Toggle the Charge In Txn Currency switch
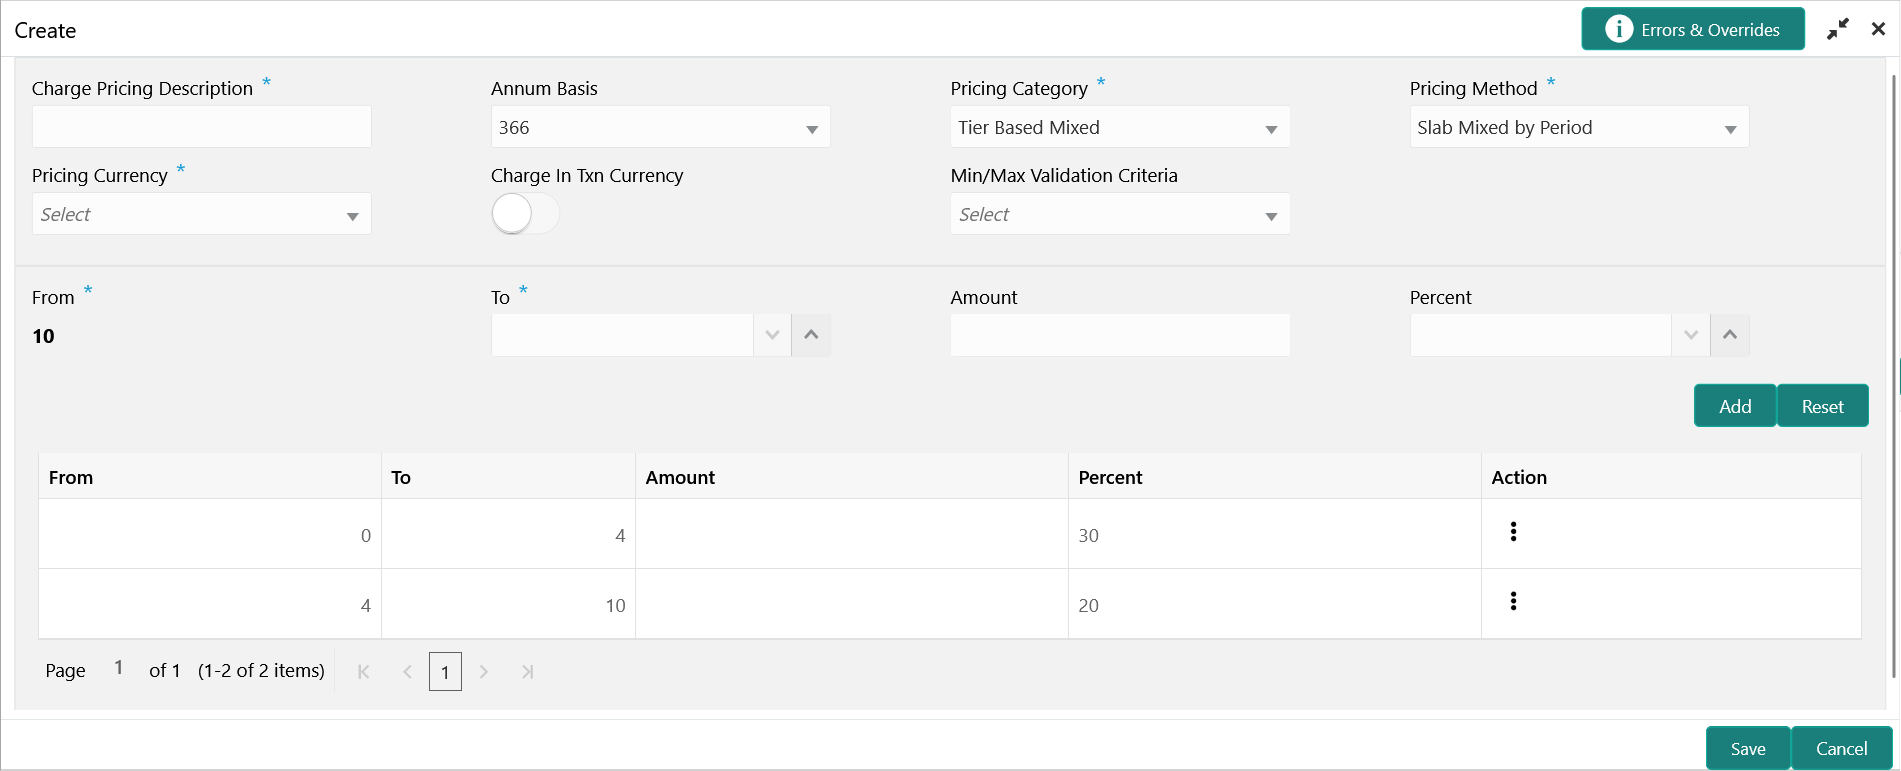 click(x=524, y=214)
